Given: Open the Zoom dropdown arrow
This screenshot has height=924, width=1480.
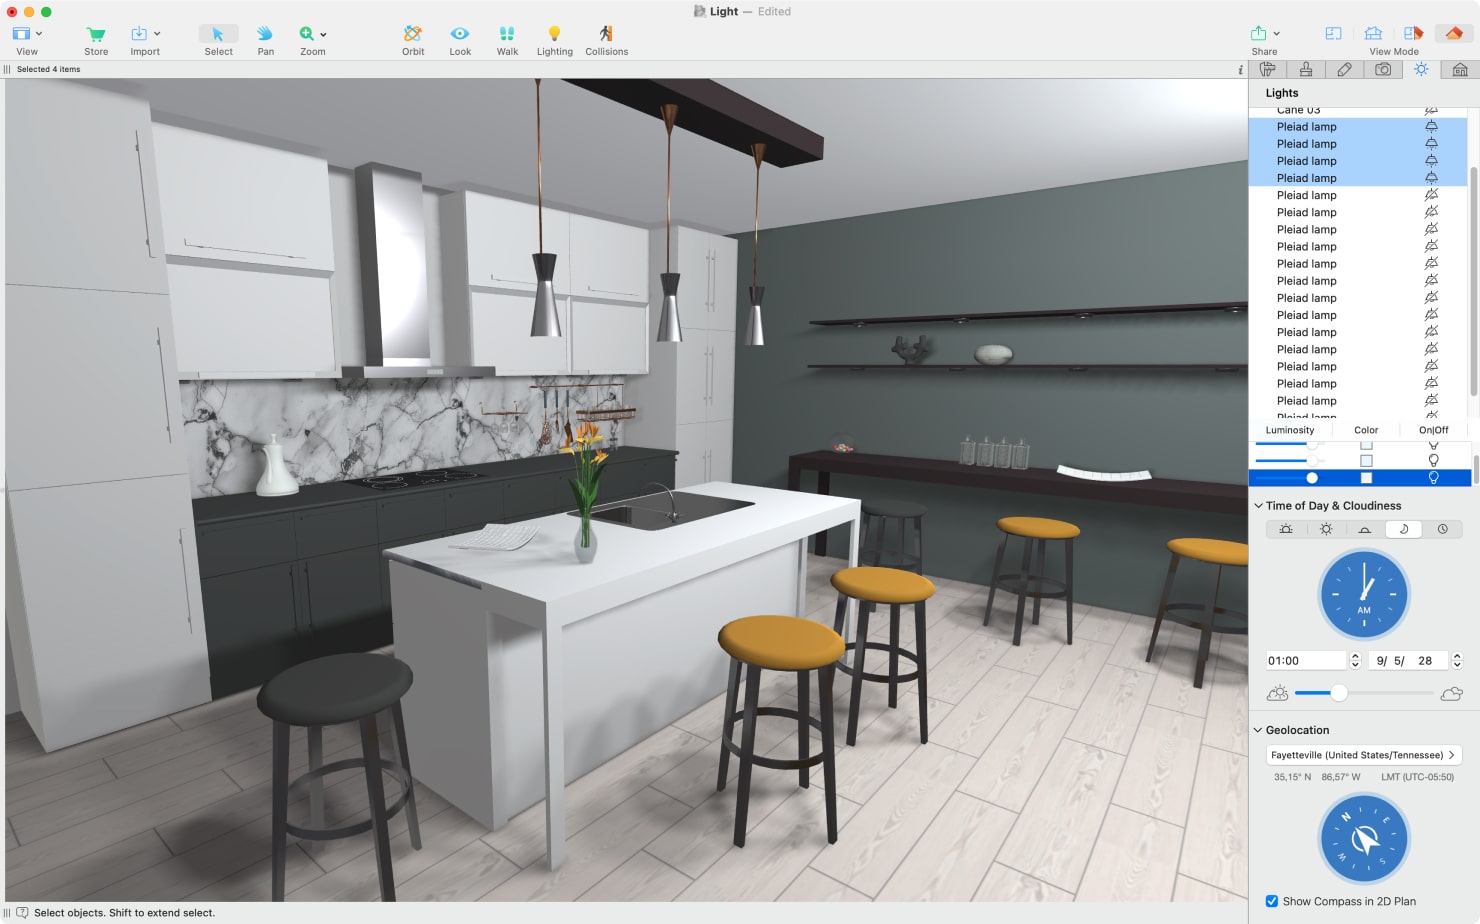Looking at the screenshot, I should click(x=323, y=34).
